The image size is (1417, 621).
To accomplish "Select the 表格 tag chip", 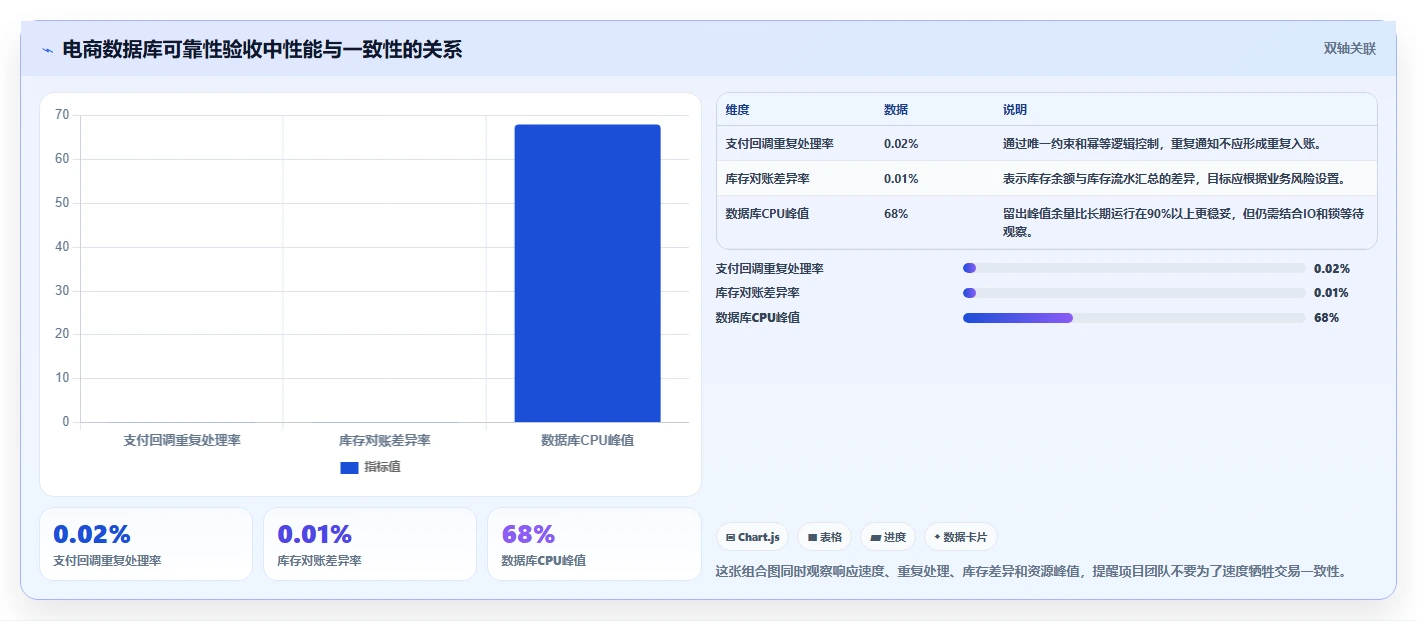I will pyautogui.click(x=824, y=537).
